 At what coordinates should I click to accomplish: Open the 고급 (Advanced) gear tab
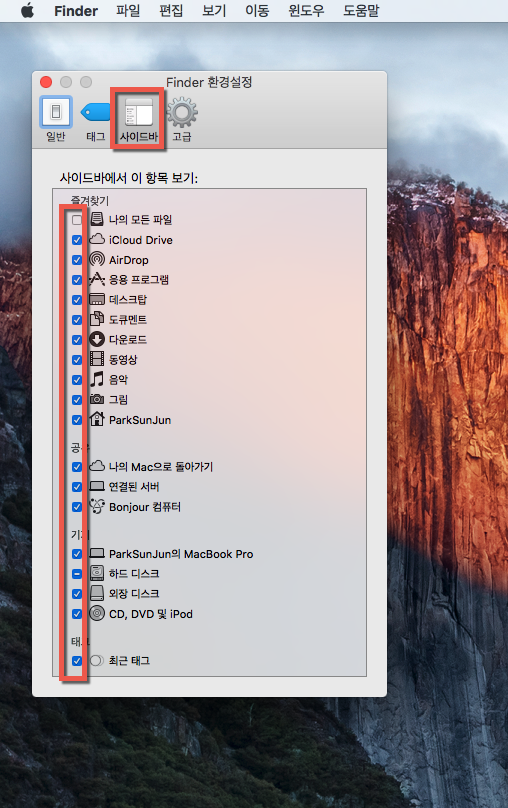click(x=182, y=119)
